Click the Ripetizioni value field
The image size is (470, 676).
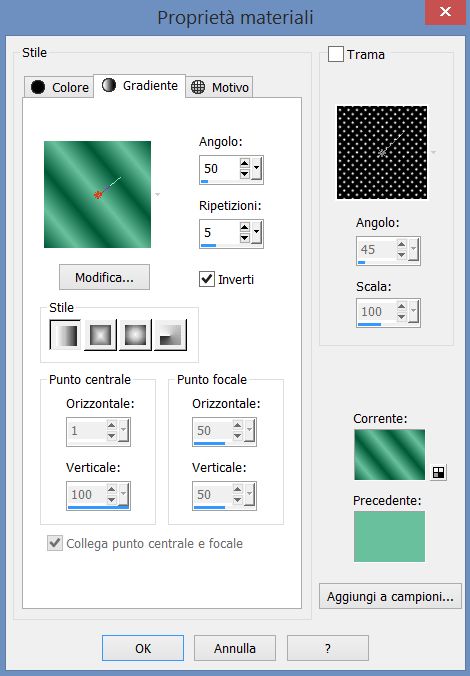219,233
